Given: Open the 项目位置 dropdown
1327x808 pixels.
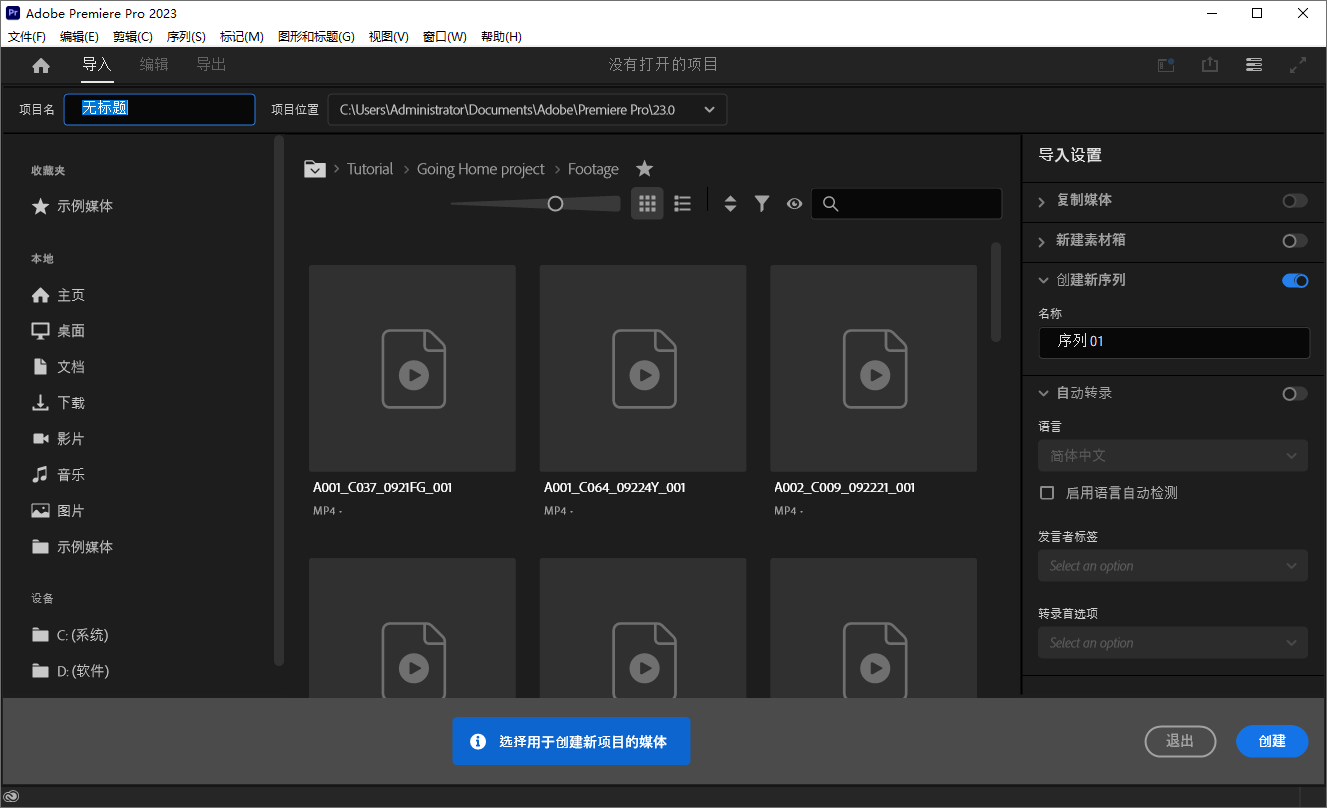Looking at the screenshot, I should click(x=709, y=109).
